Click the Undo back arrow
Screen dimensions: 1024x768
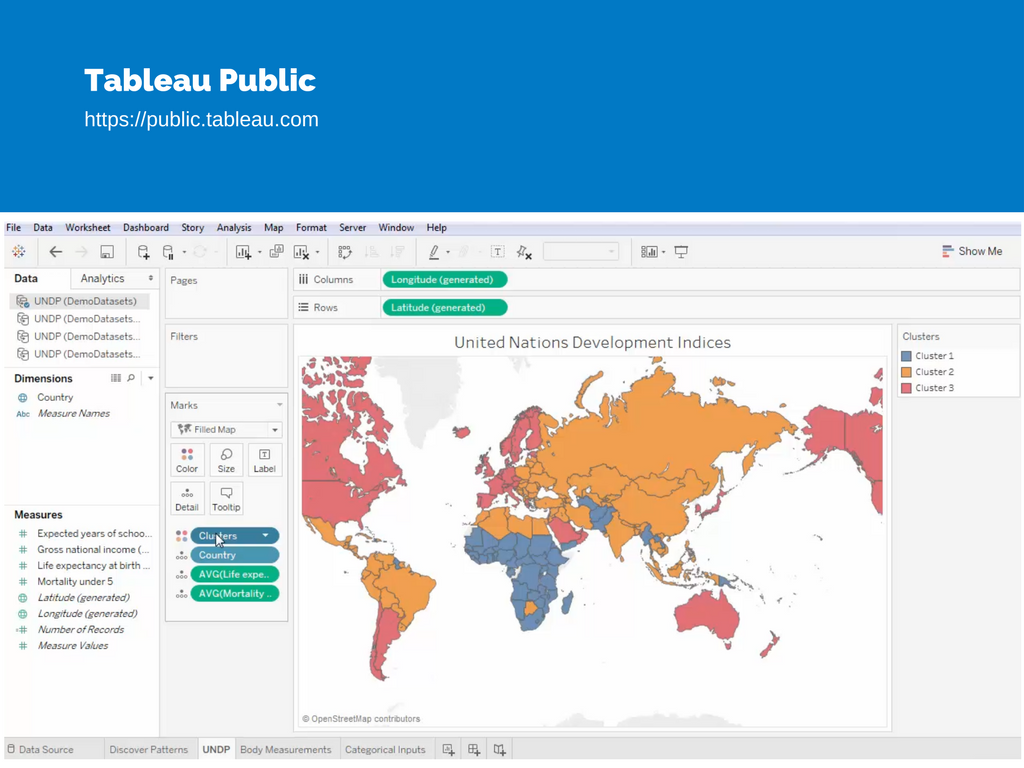56,251
